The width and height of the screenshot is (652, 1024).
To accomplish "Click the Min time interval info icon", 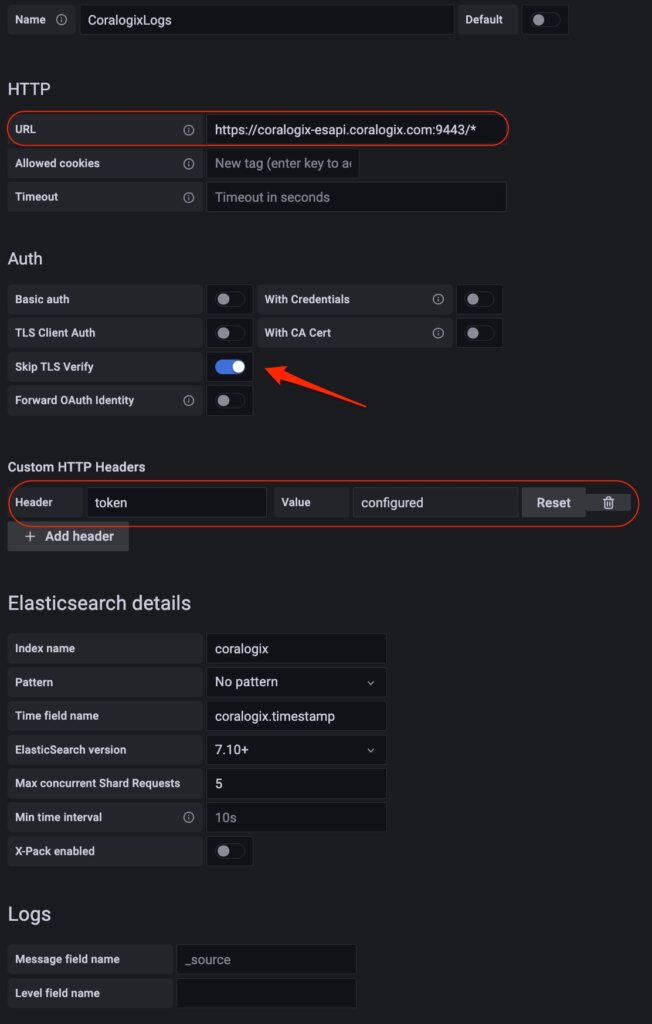I will pyautogui.click(x=189, y=818).
